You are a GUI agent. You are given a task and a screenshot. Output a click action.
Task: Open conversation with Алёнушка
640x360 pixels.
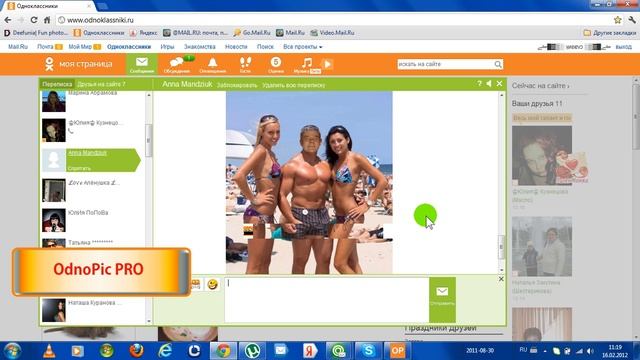point(92,190)
